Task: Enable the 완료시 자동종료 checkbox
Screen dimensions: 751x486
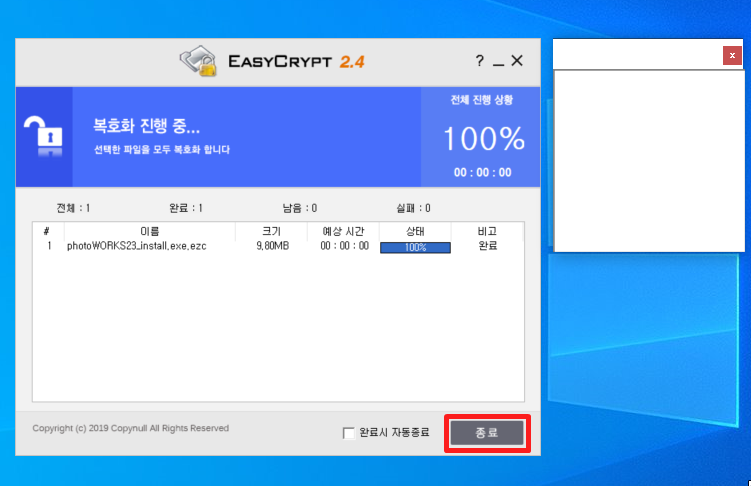Action: [349, 433]
